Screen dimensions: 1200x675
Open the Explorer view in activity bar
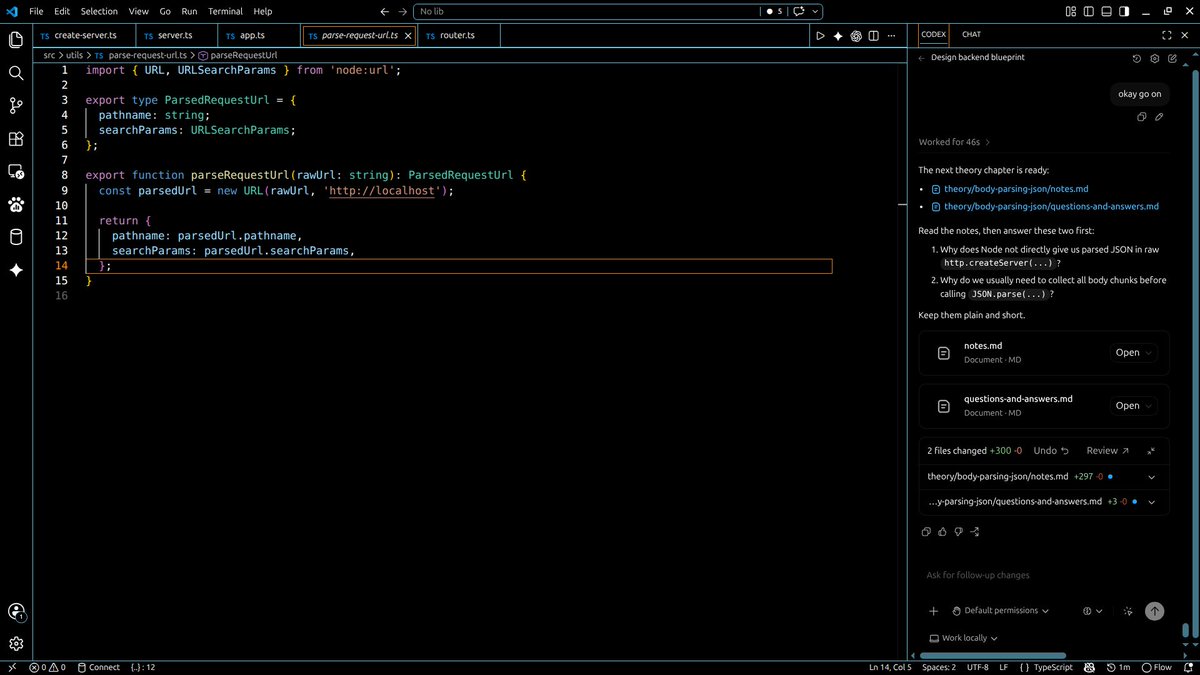tap(16, 40)
